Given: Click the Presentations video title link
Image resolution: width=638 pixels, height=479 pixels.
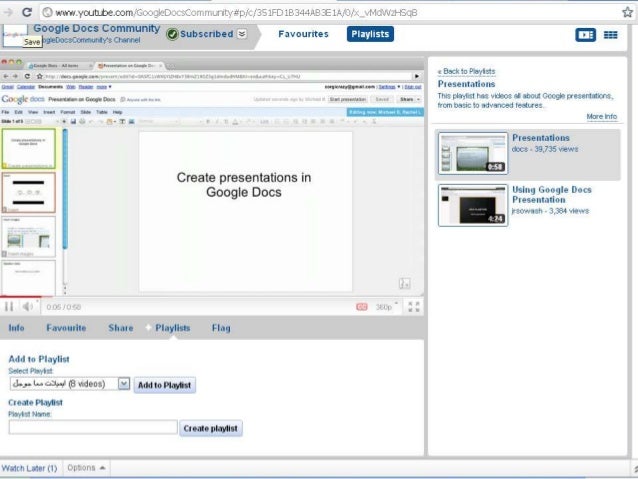Looking at the screenshot, I should tap(540, 138).
